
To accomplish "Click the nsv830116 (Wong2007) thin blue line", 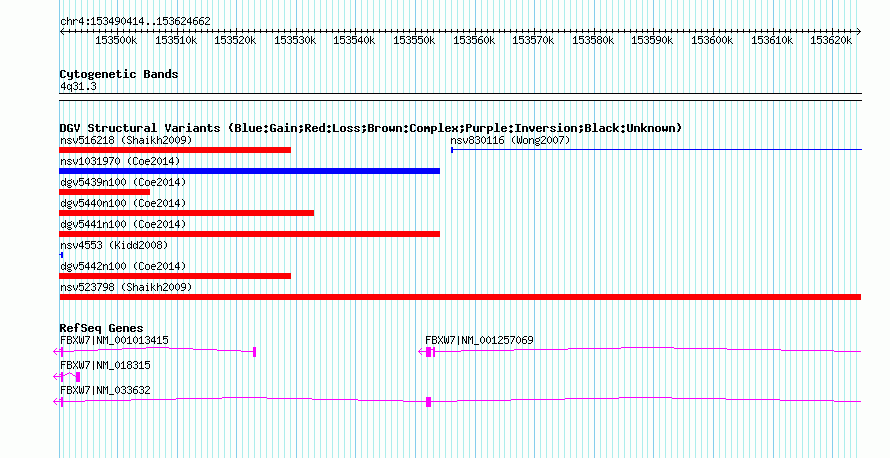I will point(656,150).
